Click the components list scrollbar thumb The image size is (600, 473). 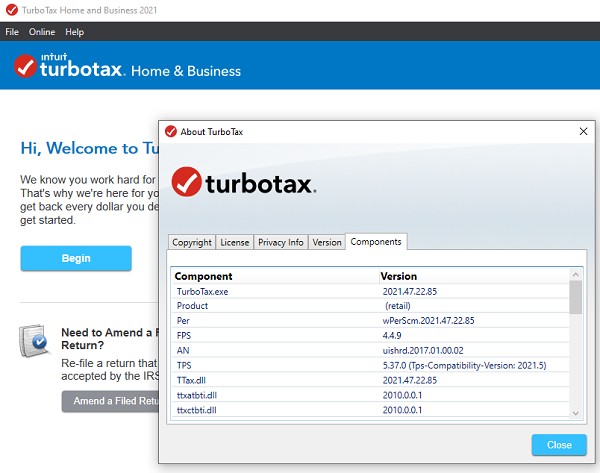(575, 297)
